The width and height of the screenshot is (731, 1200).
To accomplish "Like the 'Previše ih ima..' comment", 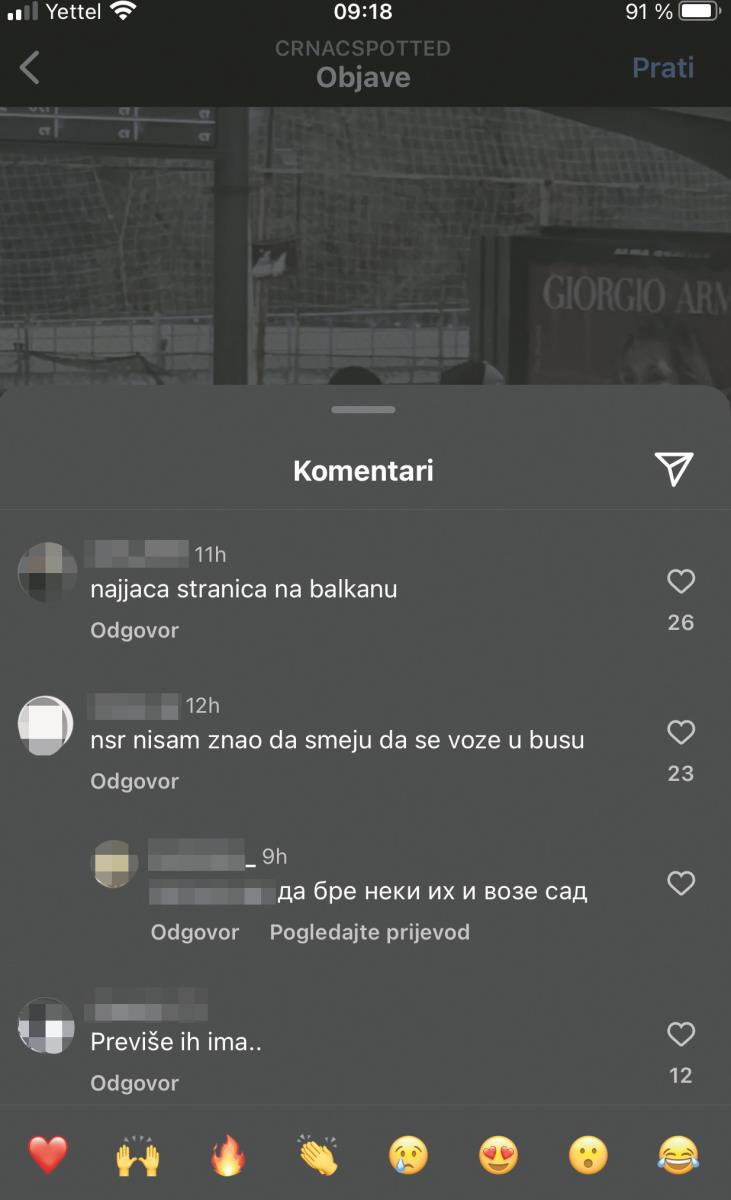I will (x=681, y=1034).
